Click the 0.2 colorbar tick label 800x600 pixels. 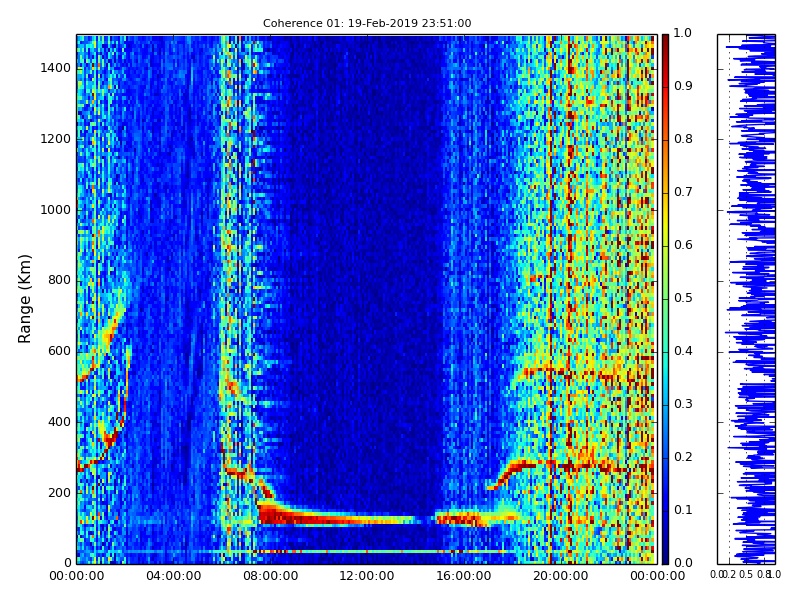pyautogui.click(x=683, y=457)
